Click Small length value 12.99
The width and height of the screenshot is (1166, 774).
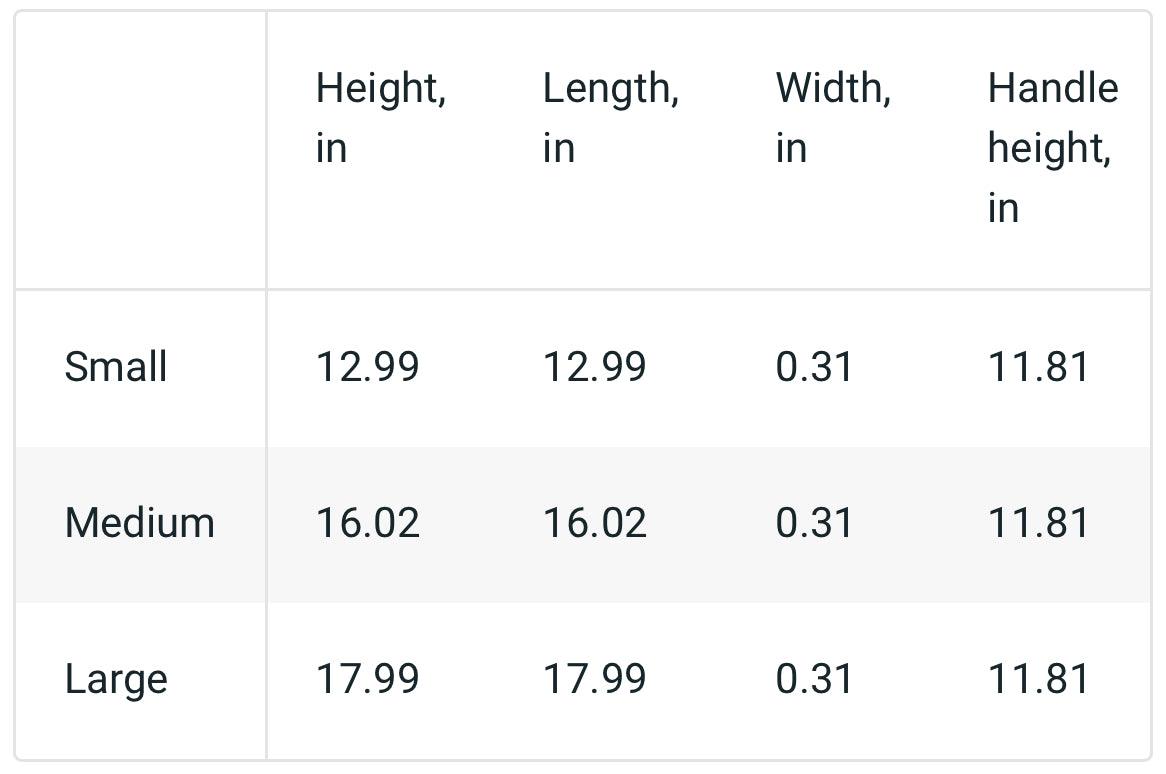[594, 367]
